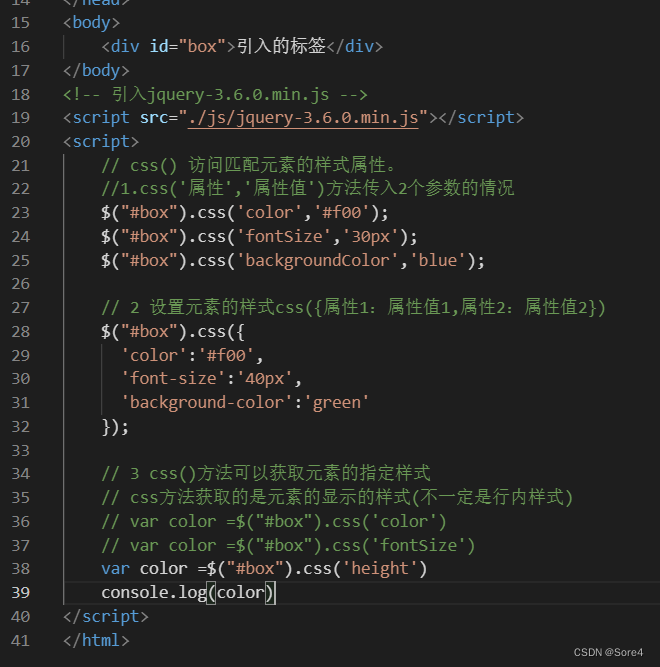Click line number 23 in the gutter

[x=20, y=213]
